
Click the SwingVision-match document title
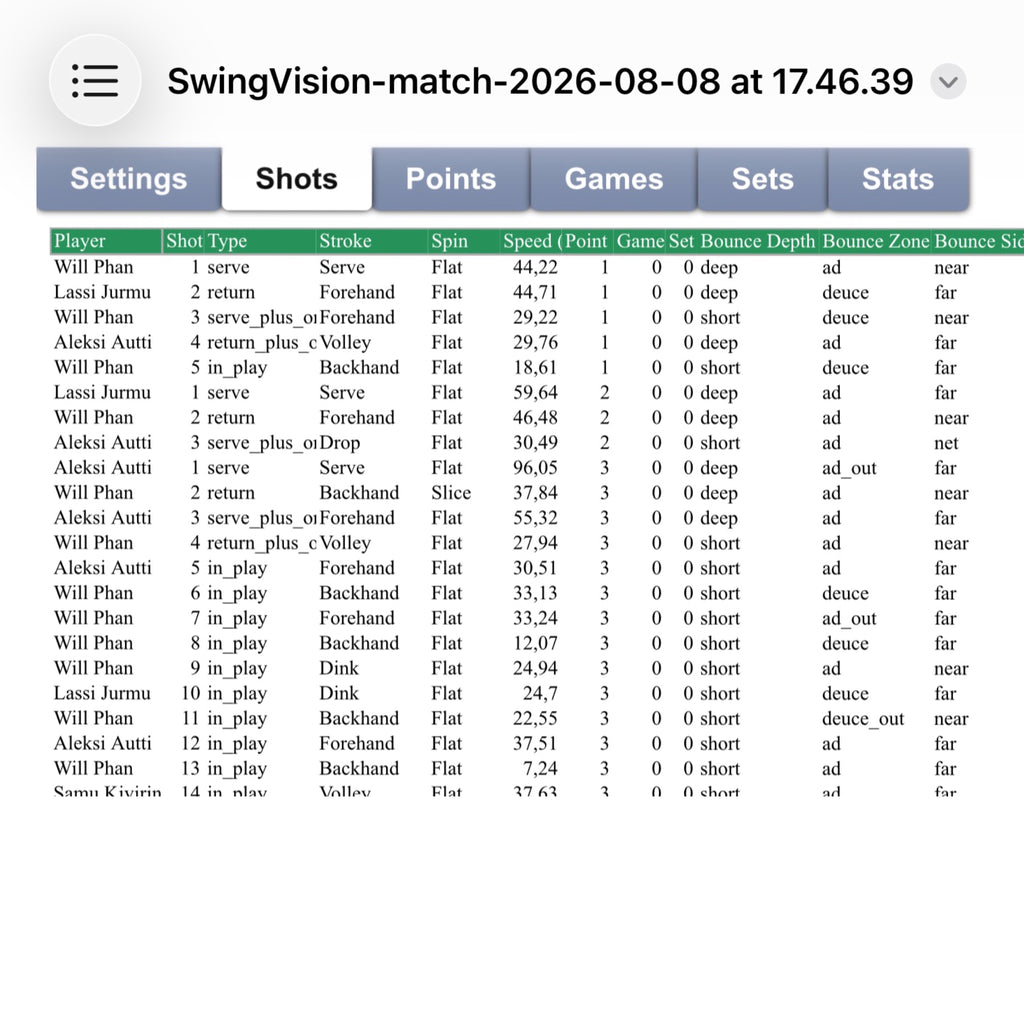[x=540, y=82]
